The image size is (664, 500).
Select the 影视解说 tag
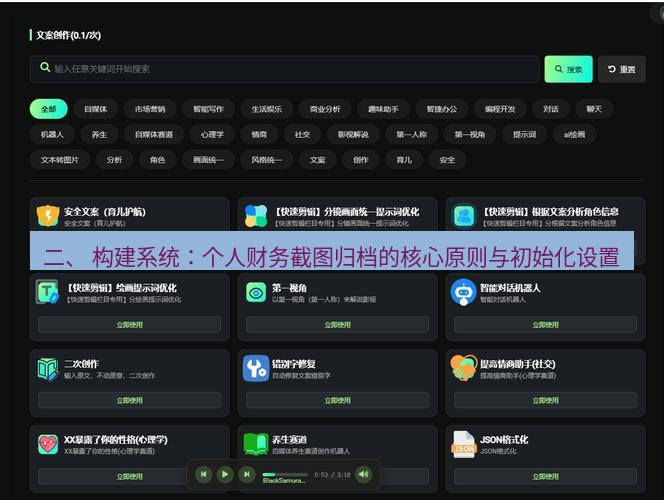pos(353,134)
